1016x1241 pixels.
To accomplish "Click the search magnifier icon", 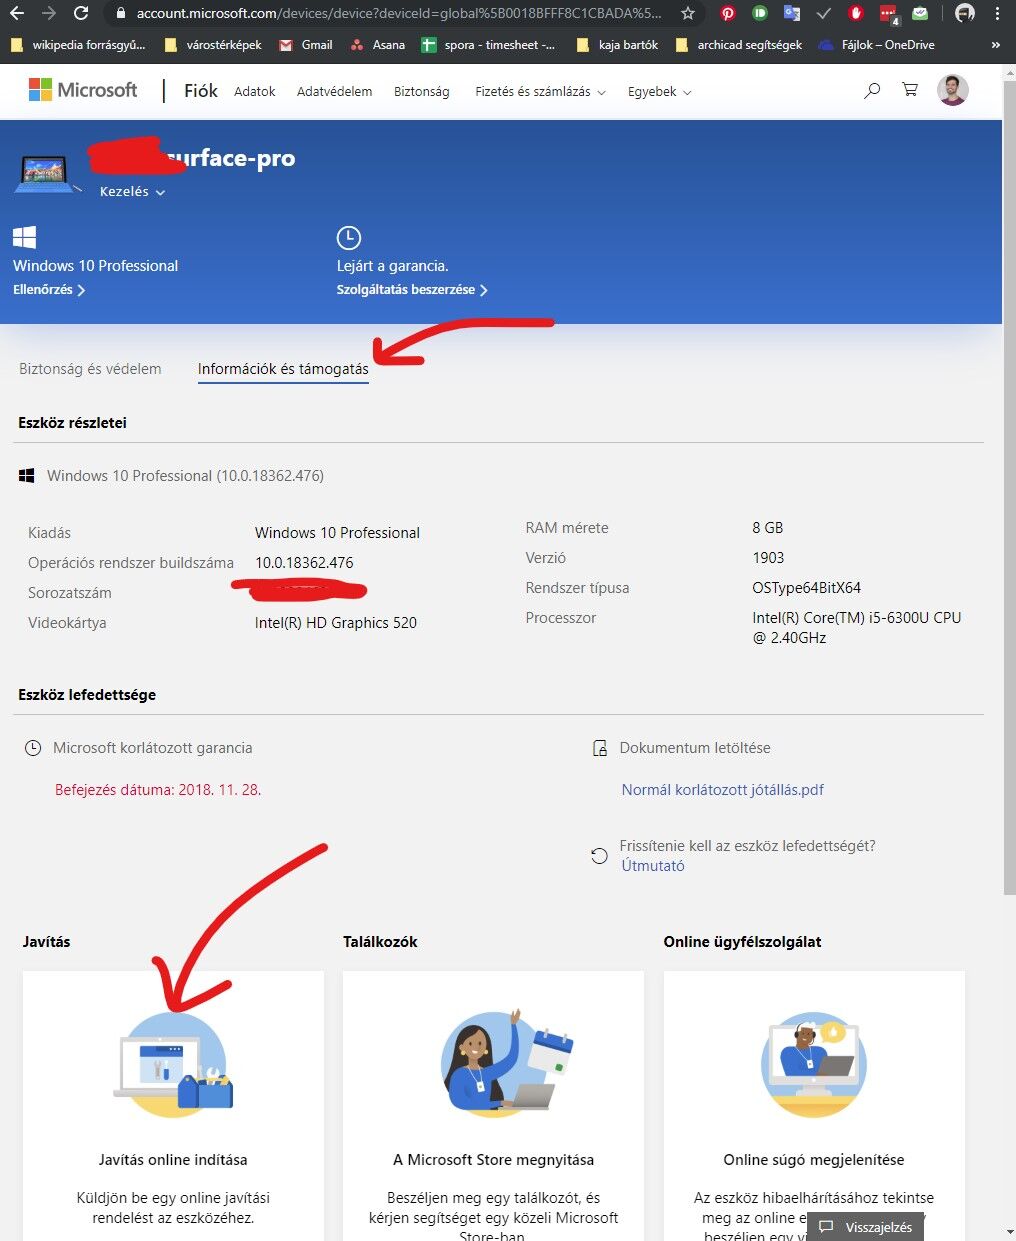I will (872, 90).
